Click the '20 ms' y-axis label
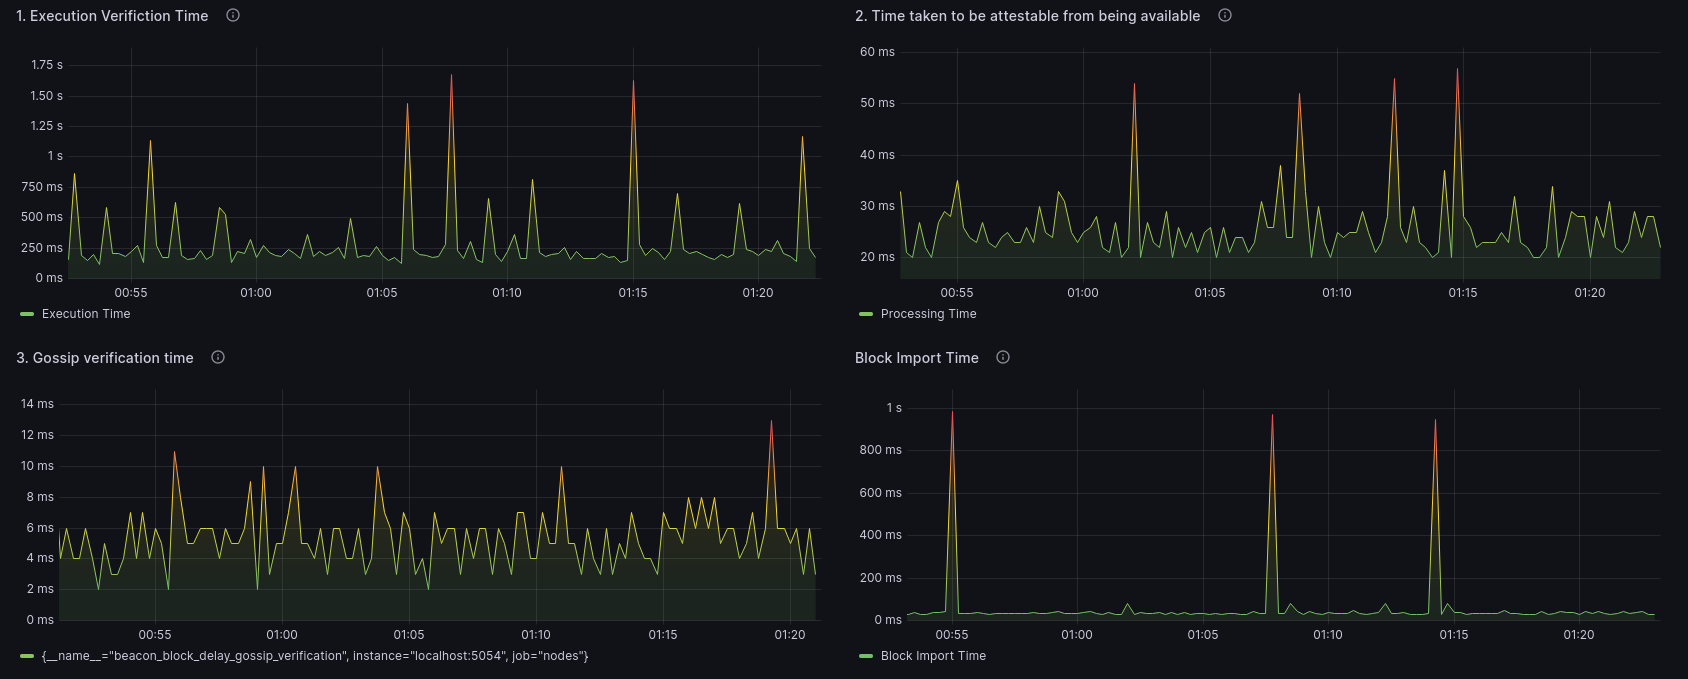 click(878, 257)
